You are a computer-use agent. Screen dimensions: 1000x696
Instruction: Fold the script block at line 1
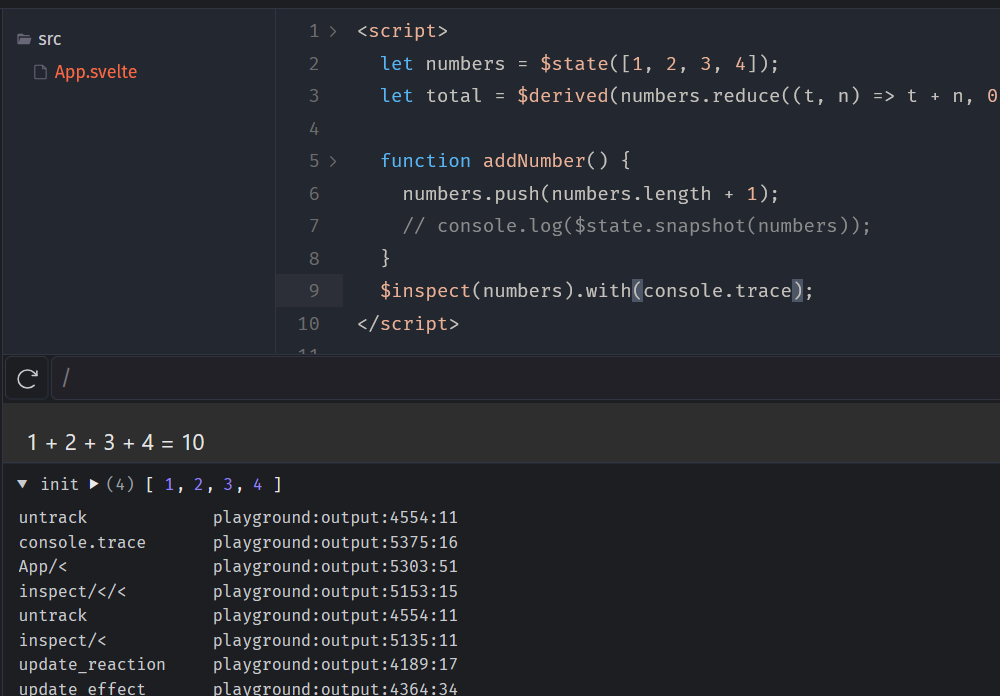(x=333, y=31)
